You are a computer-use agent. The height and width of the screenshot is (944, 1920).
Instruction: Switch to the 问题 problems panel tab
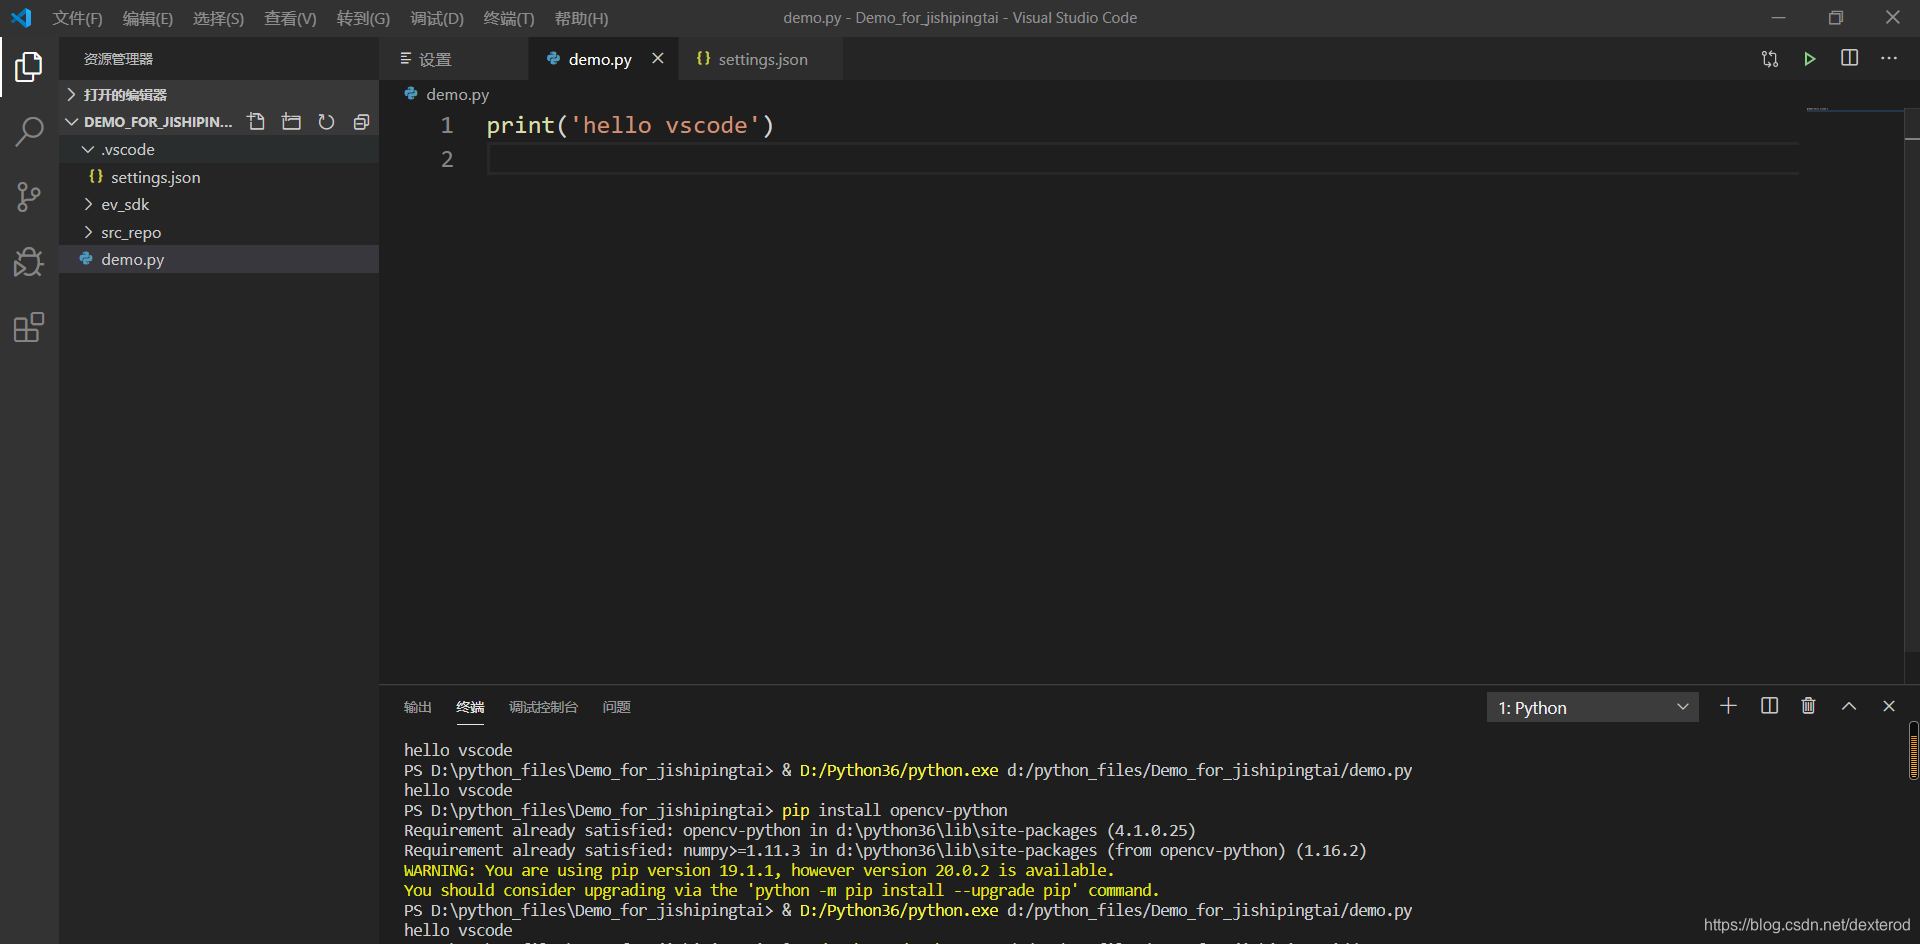tap(617, 707)
